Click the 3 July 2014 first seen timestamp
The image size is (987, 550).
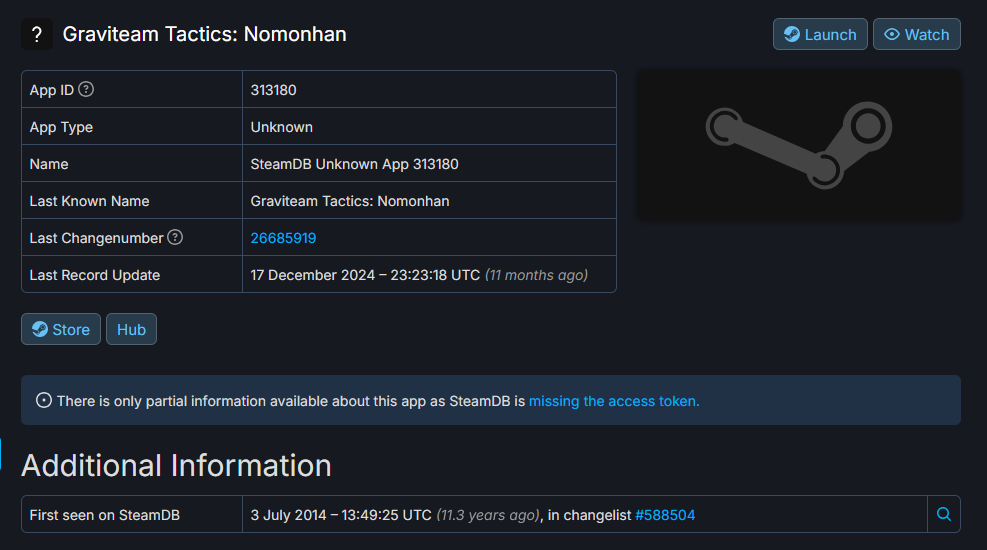341,515
